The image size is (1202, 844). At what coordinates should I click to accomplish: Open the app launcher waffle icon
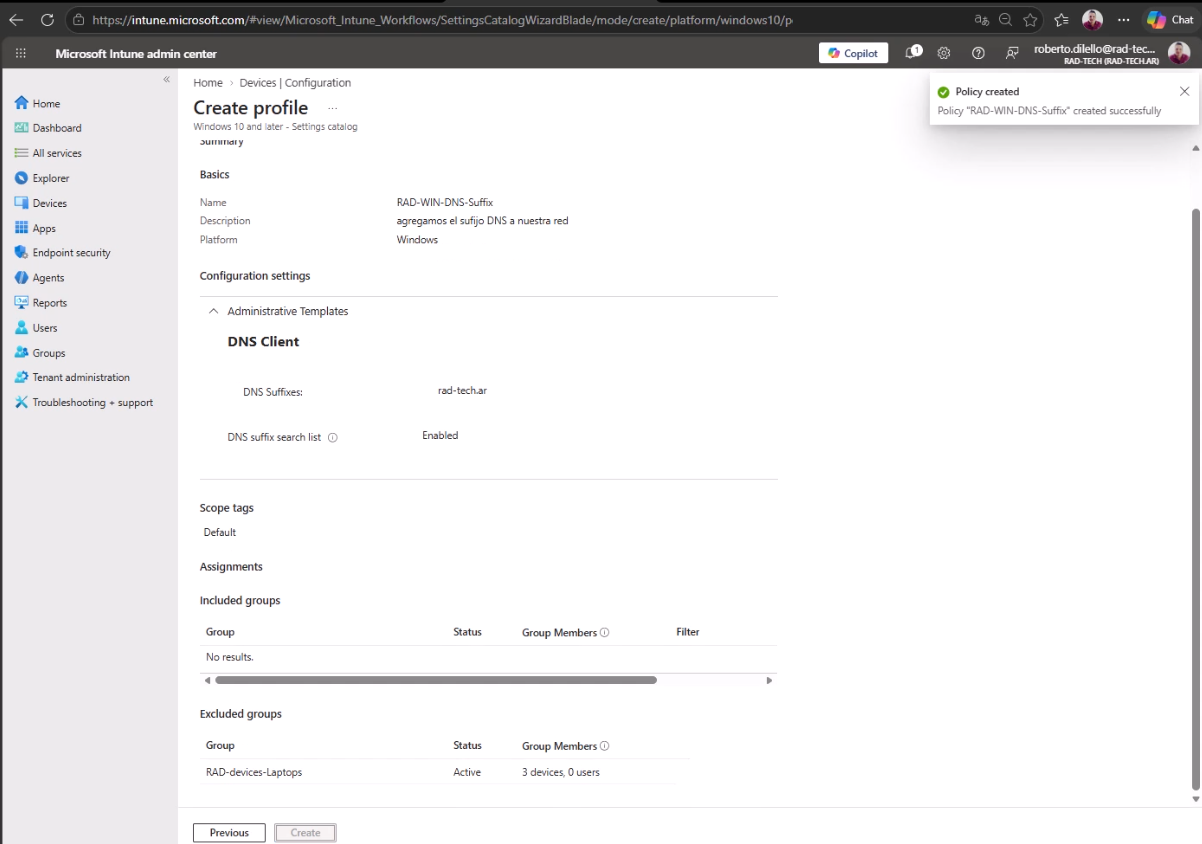point(21,53)
